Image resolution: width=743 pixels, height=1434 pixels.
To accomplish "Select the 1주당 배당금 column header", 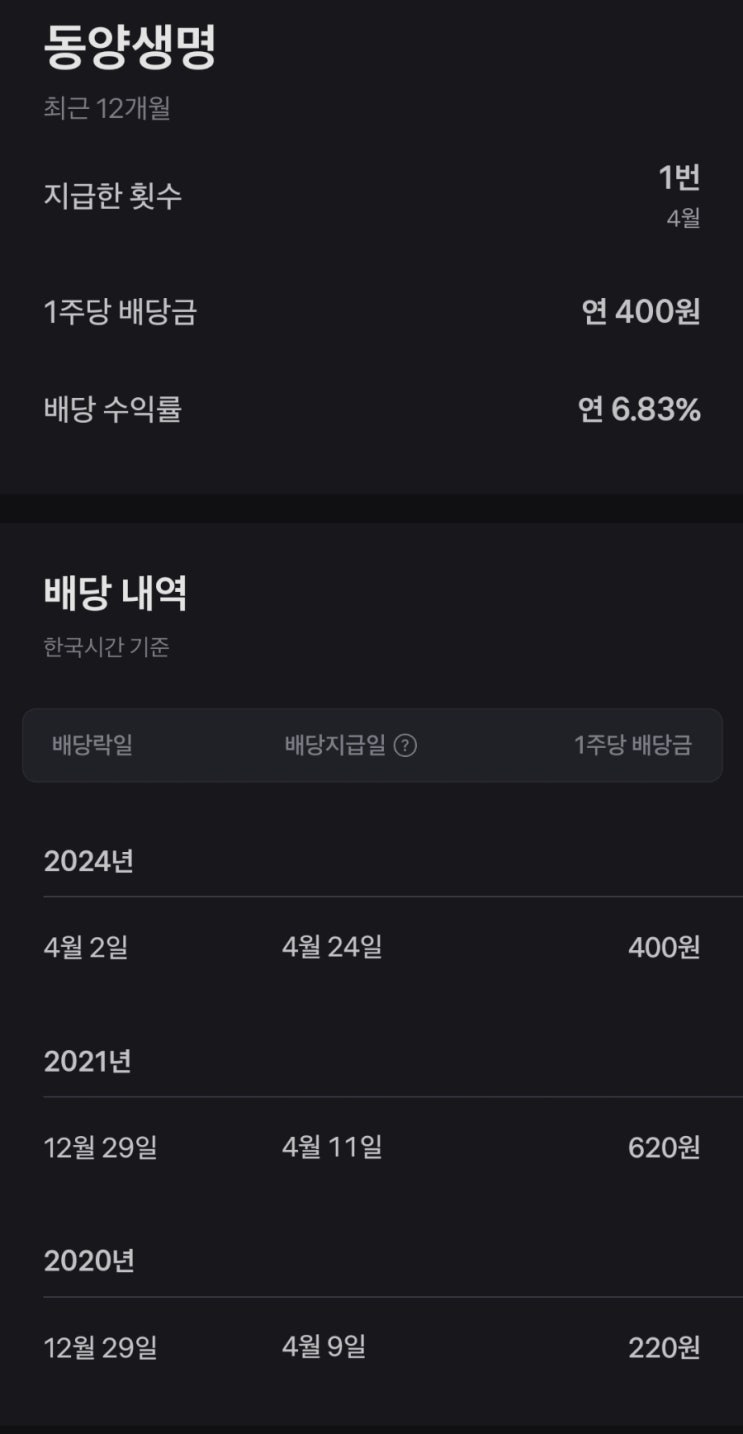I will (x=632, y=746).
